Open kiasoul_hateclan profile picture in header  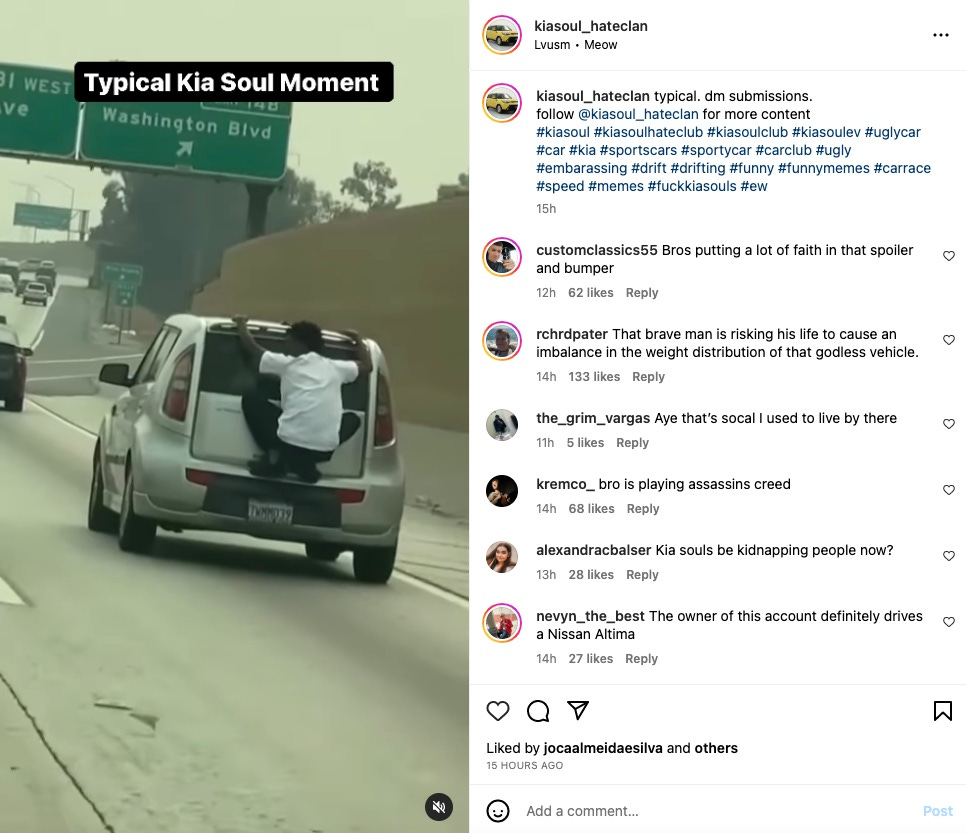pyautogui.click(x=501, y=35)
